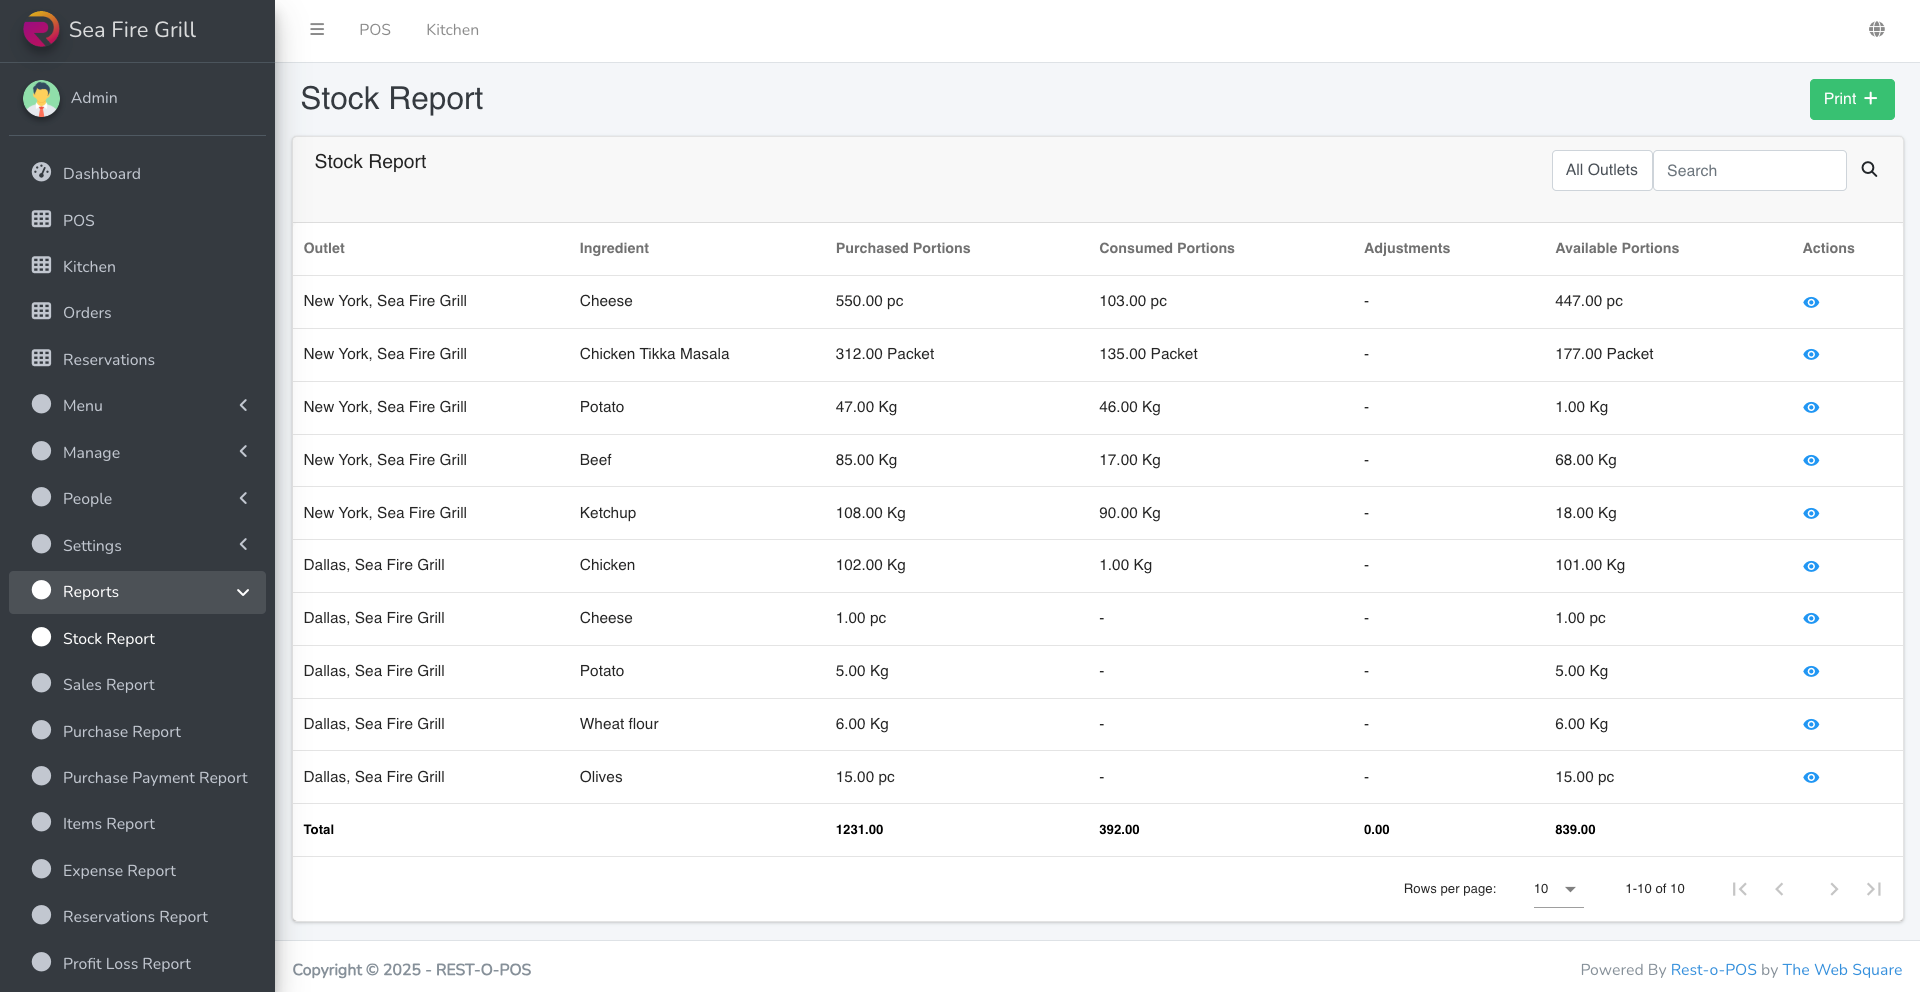
Task: Toggle the hamburger sidebar menu icon
Action: coord(317,30)
